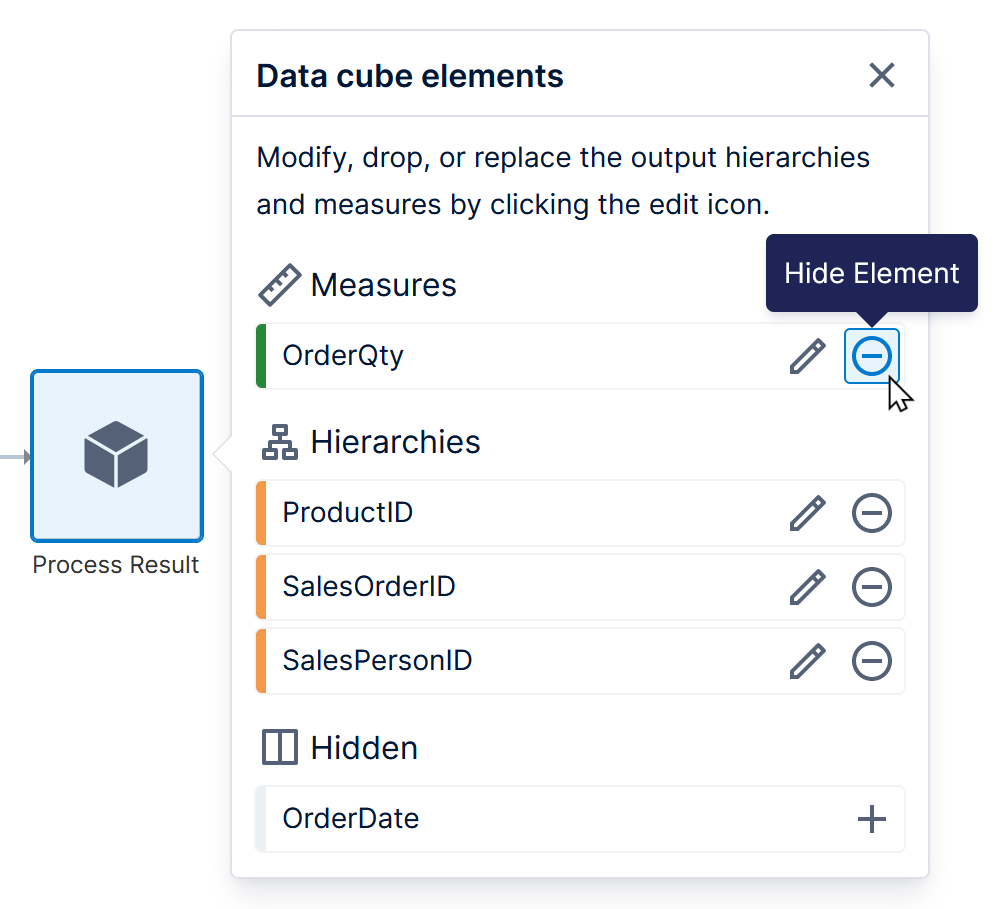The height and width of the screenshot is (909, 995).
Task: Click the Hidden columns icon
Action: pyautogui.click(x=279, y=746)
